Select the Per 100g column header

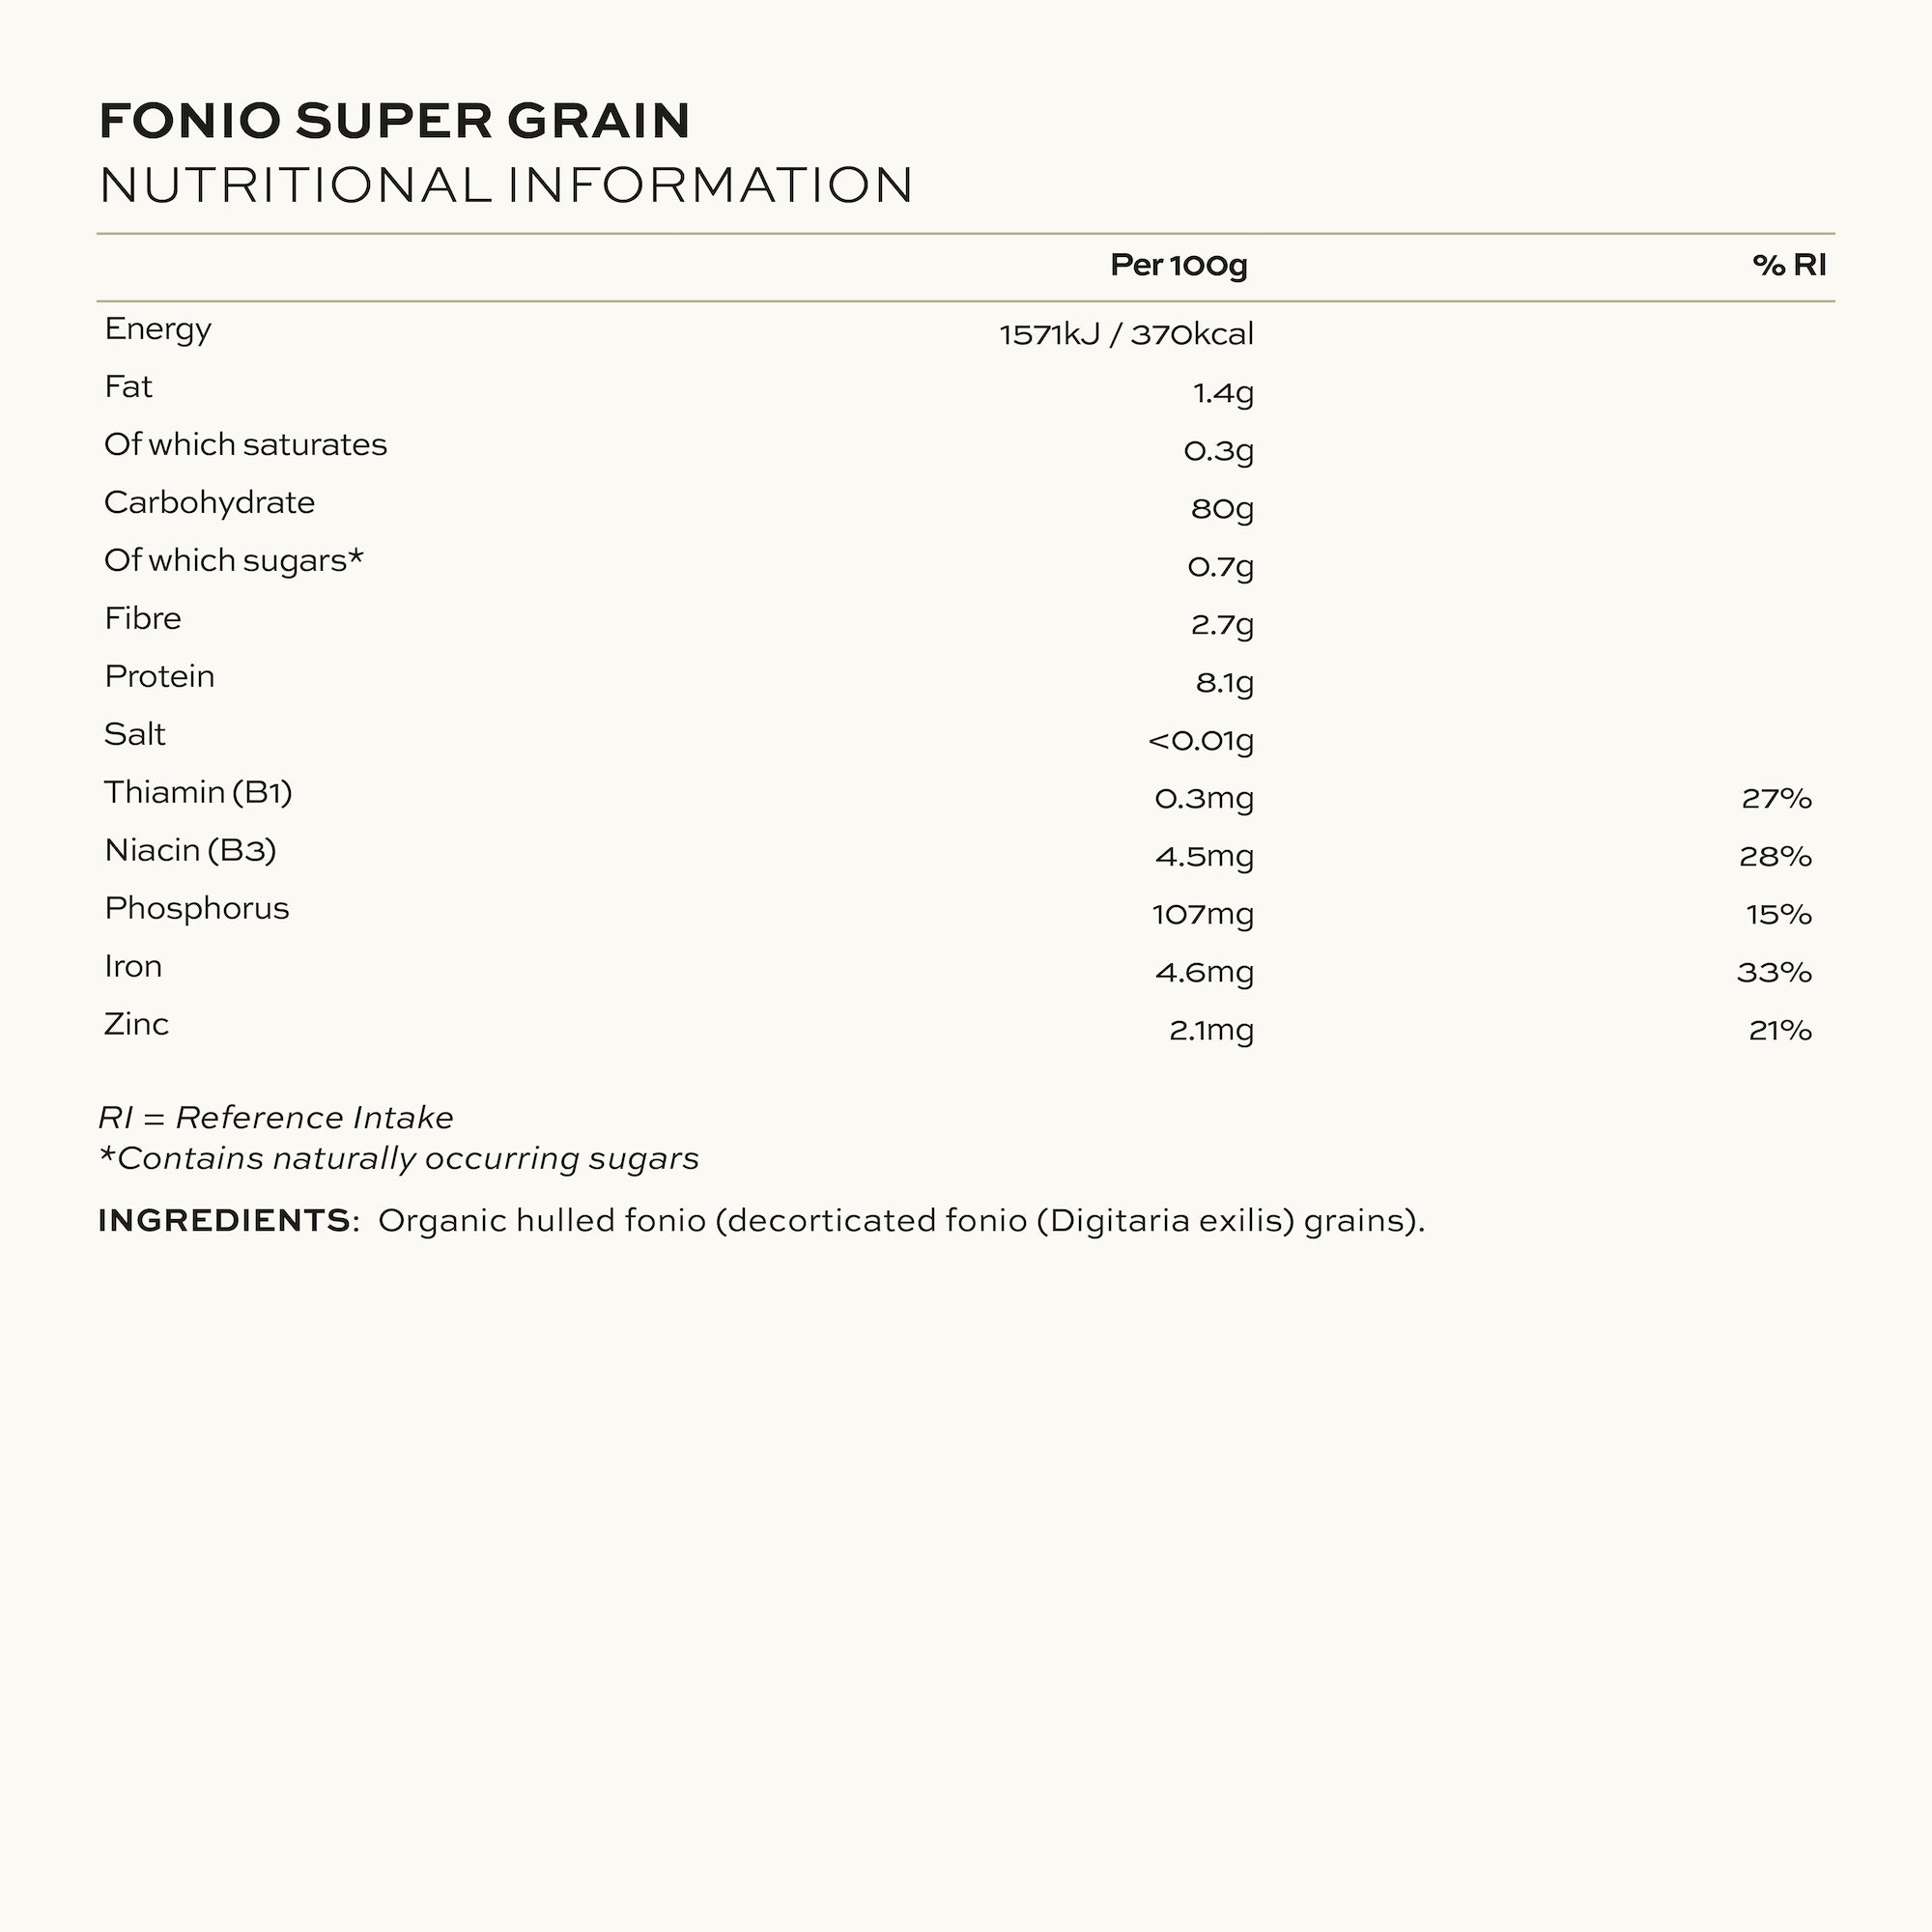point(1178,265)
